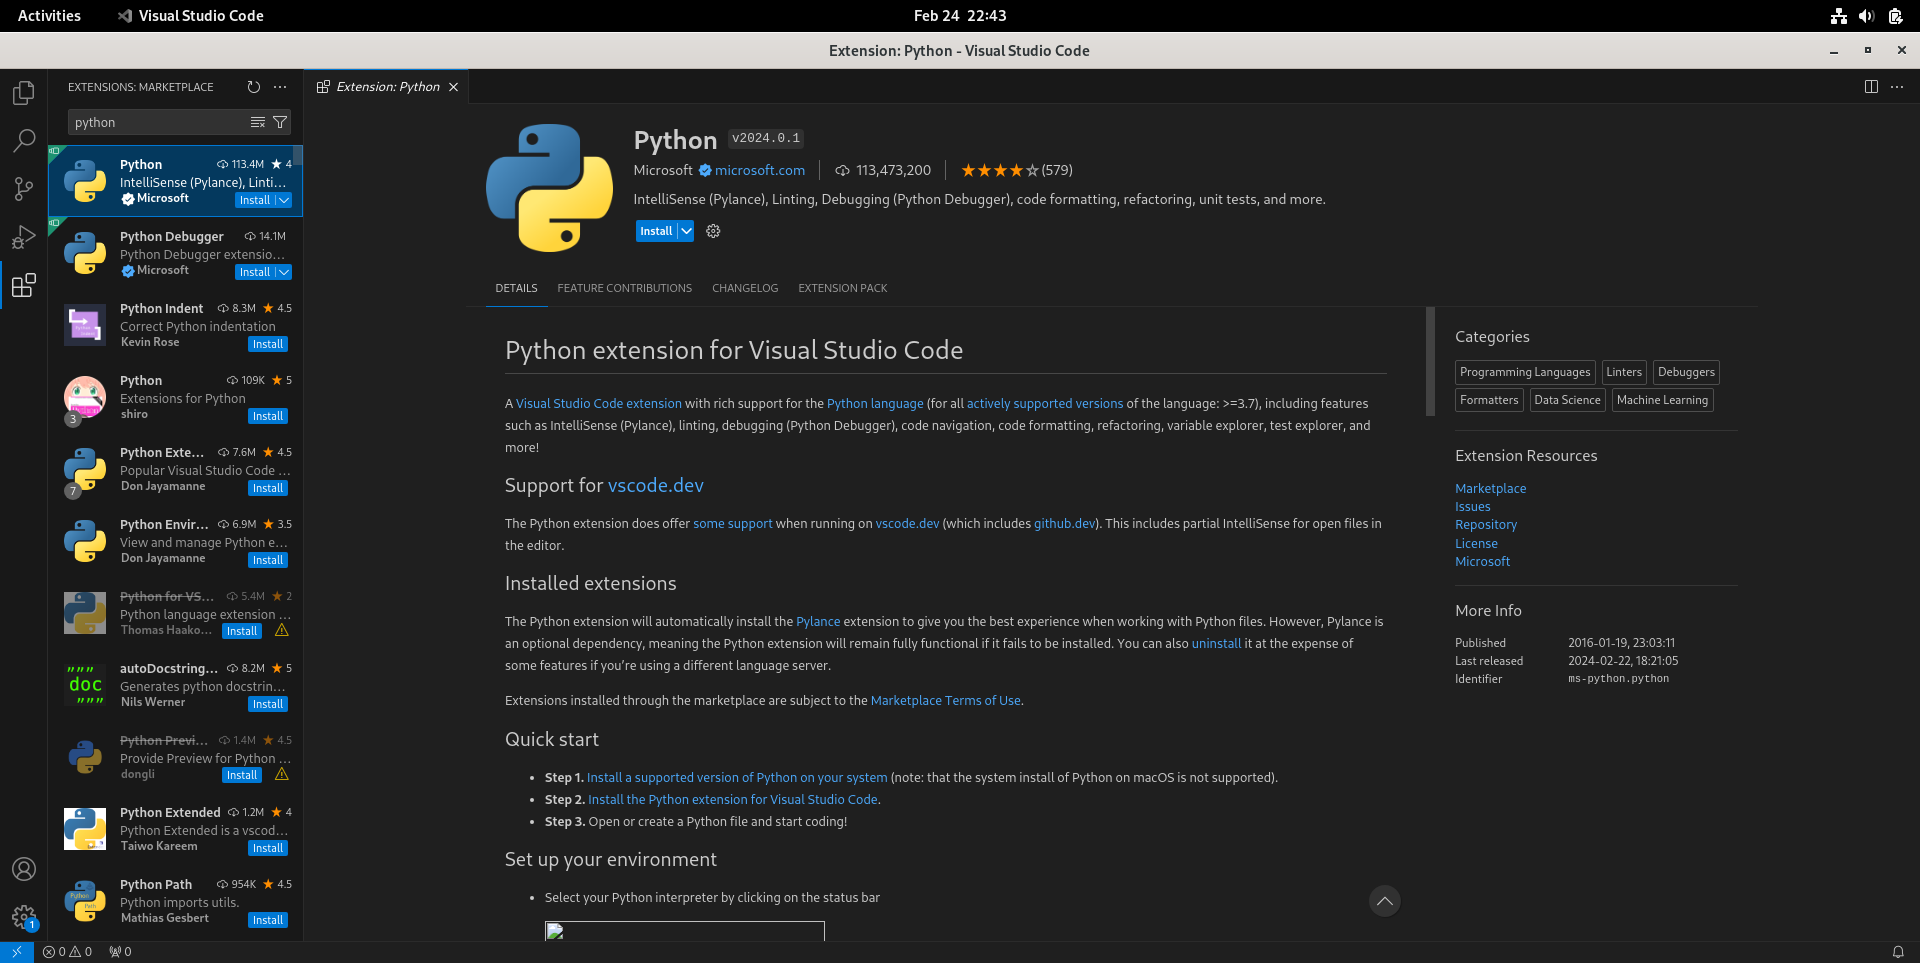Open the Explorer view in activity bar
The height and width of the screenshot is (963, 1920).
click(x=24, y=93)
